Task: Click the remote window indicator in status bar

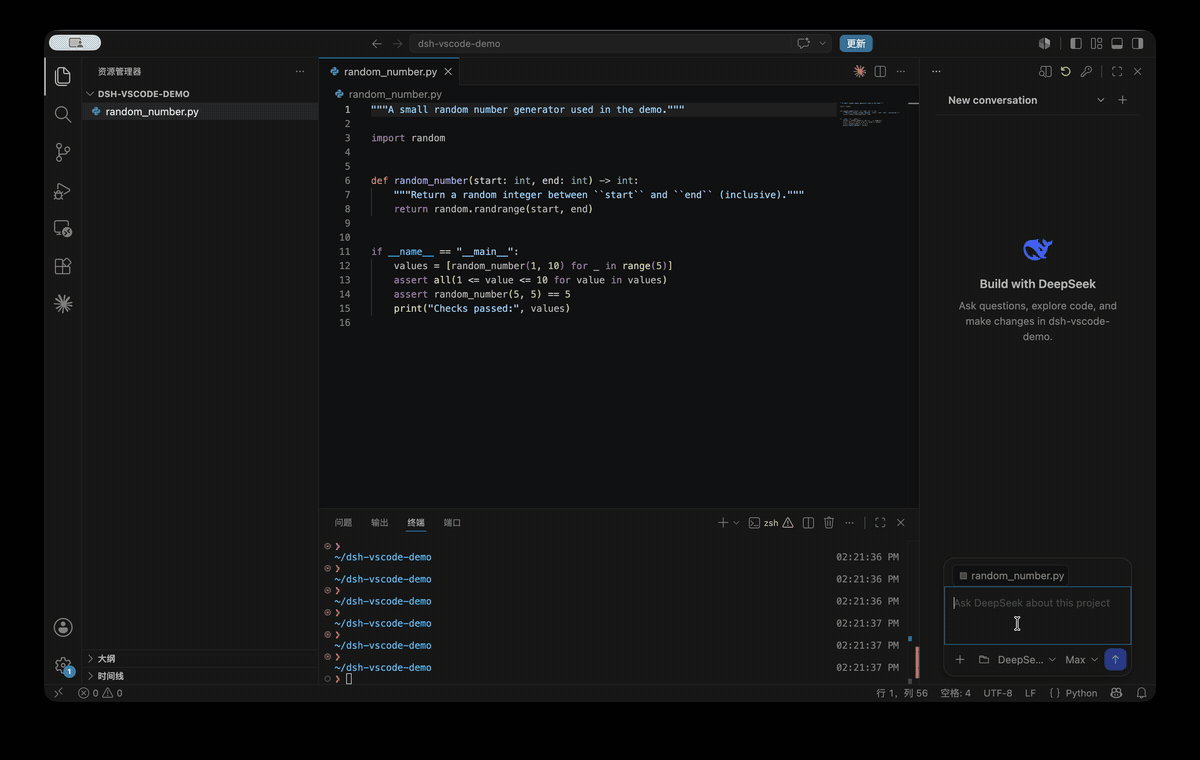Action: 58,693
